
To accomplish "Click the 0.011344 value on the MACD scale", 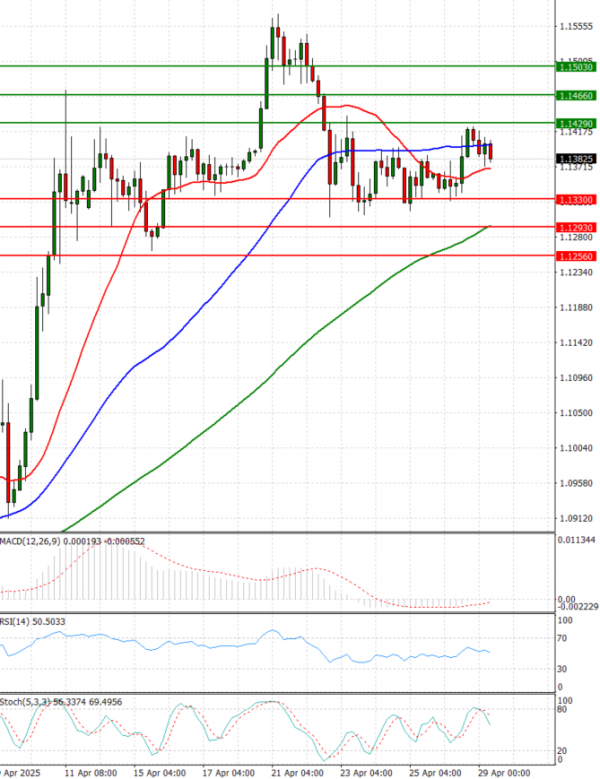I will (579, 541).
